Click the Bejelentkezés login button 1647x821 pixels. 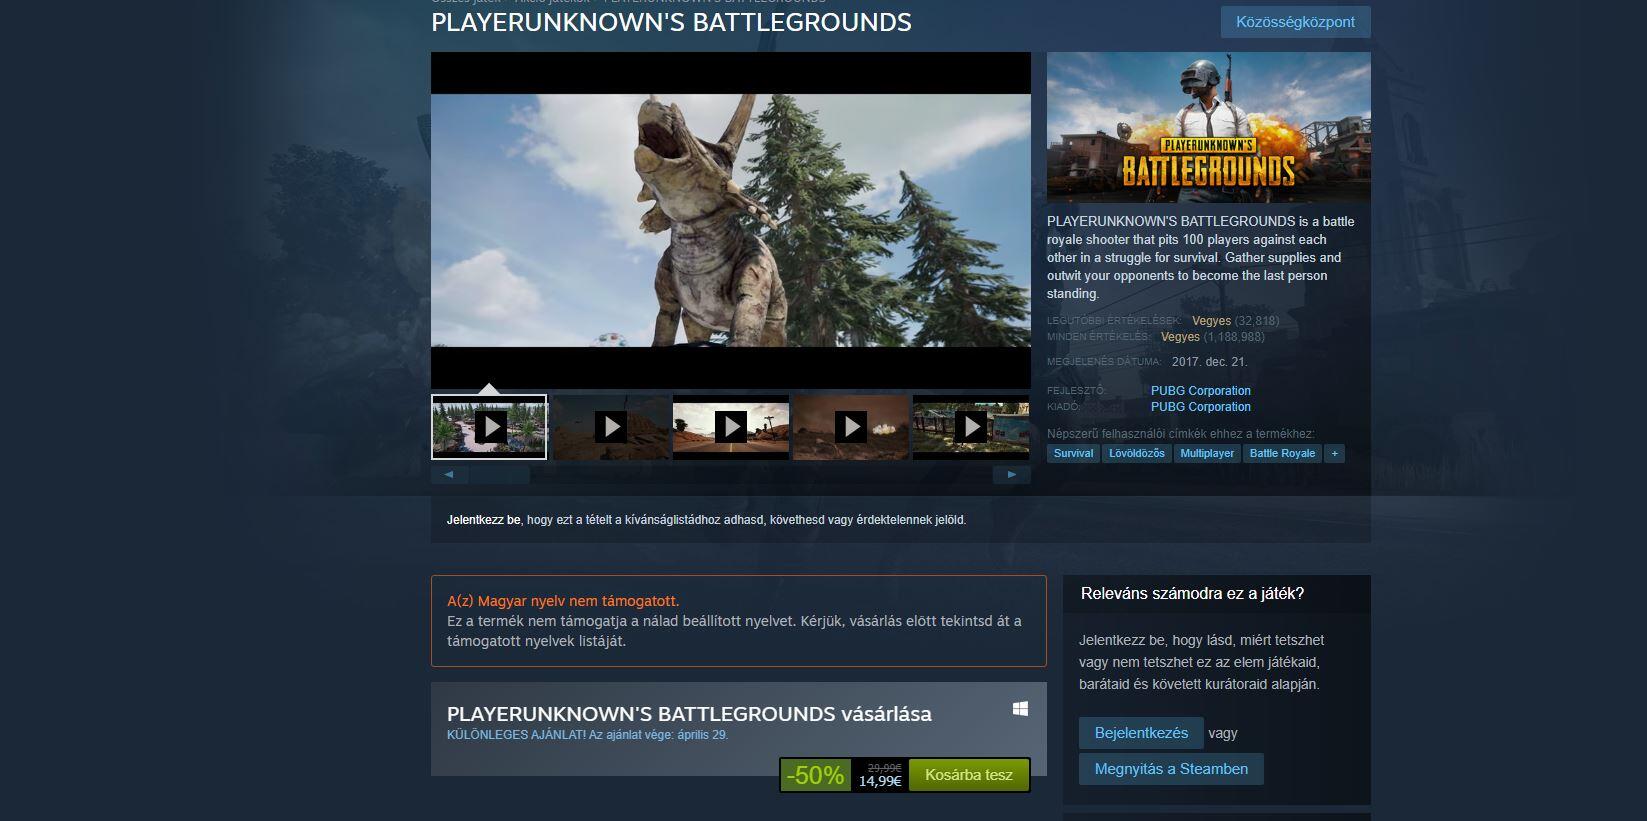pos(1141,733)
